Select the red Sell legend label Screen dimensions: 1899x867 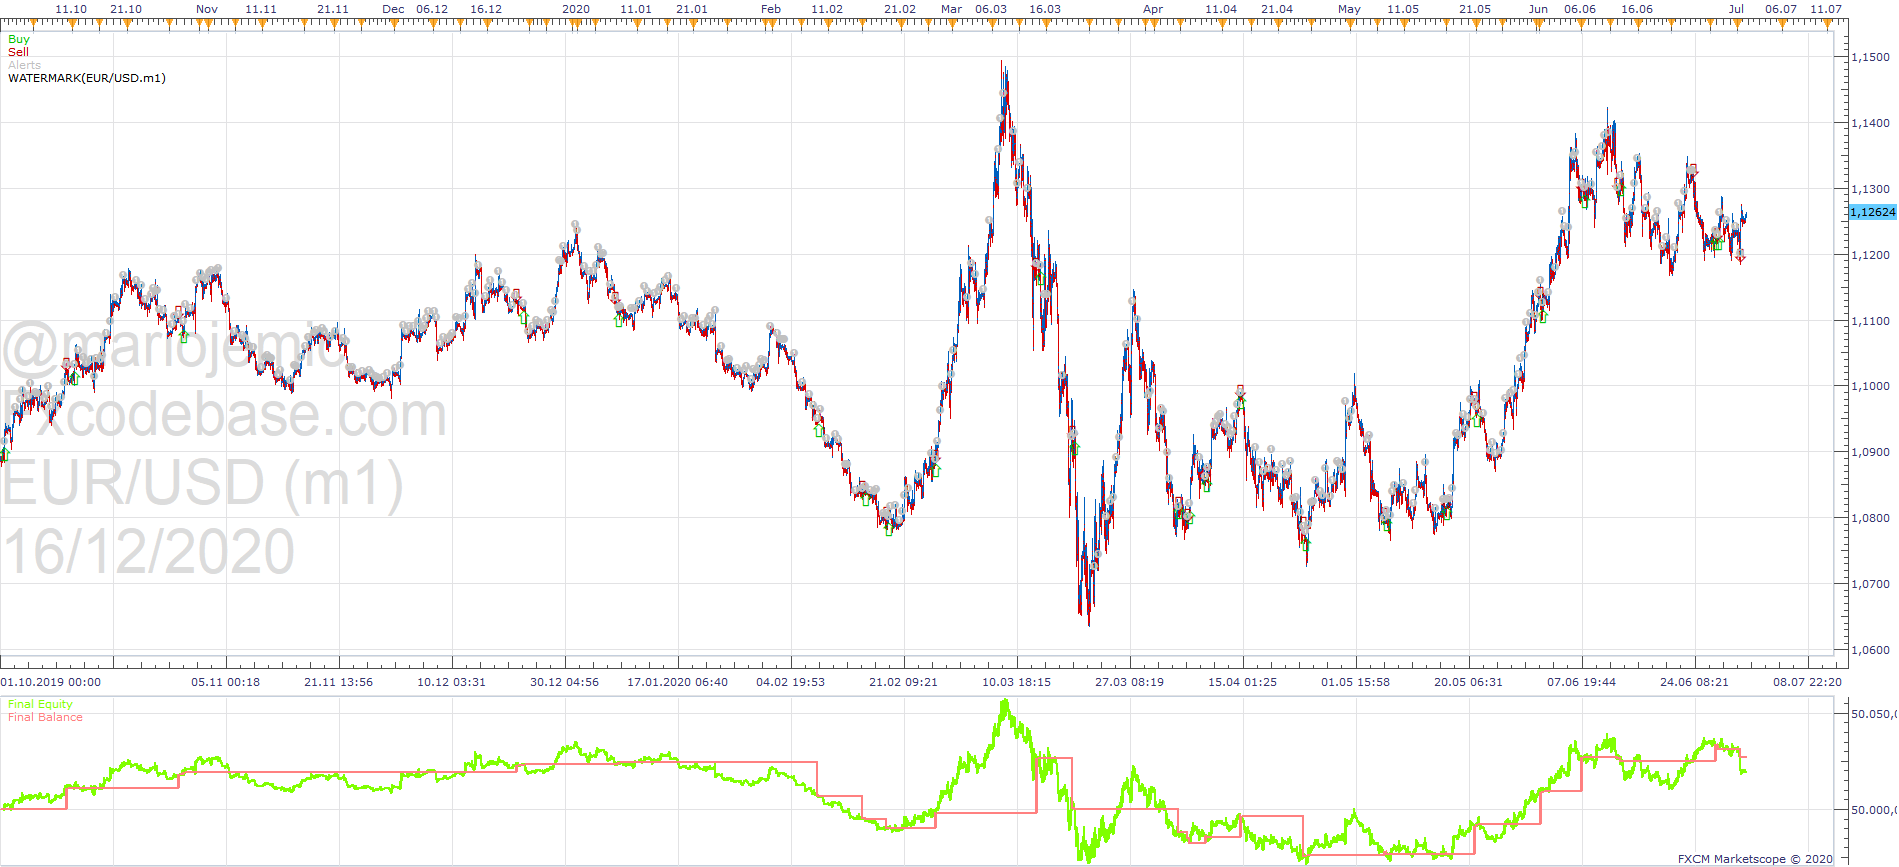[18, 52]
